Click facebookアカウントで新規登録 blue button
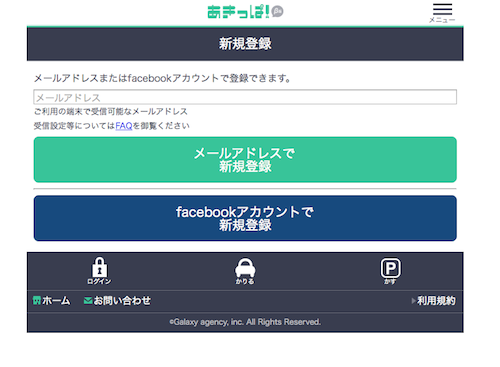Viewport: 500px width, 367px height. click(x=245, y=218)
